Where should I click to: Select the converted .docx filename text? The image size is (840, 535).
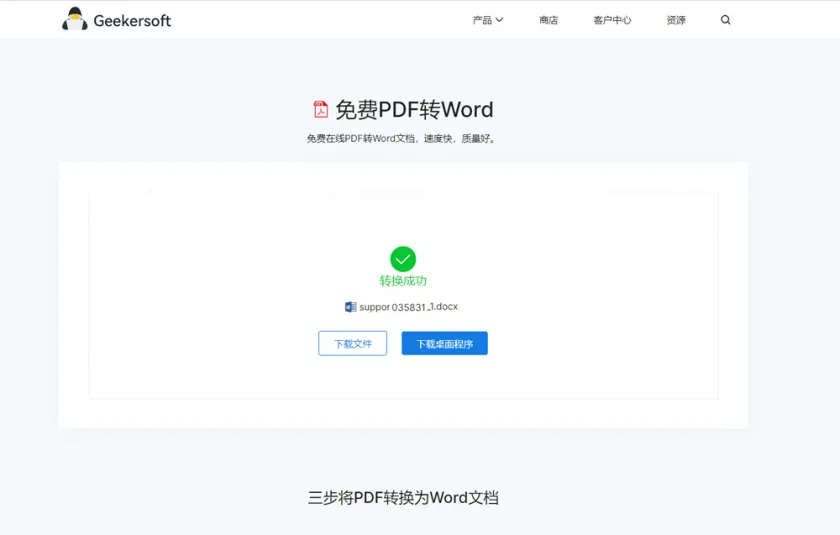[409, 307]
